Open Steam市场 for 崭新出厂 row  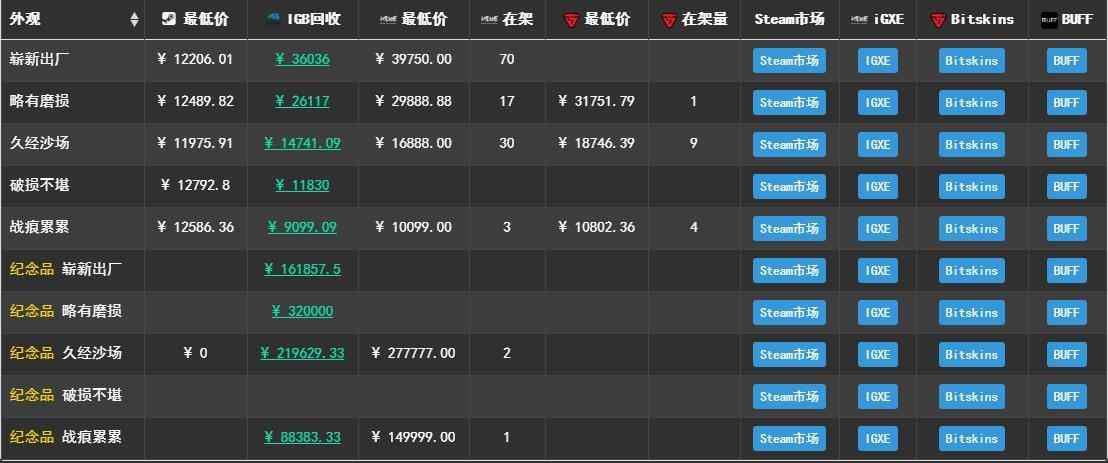coord(789,61)
